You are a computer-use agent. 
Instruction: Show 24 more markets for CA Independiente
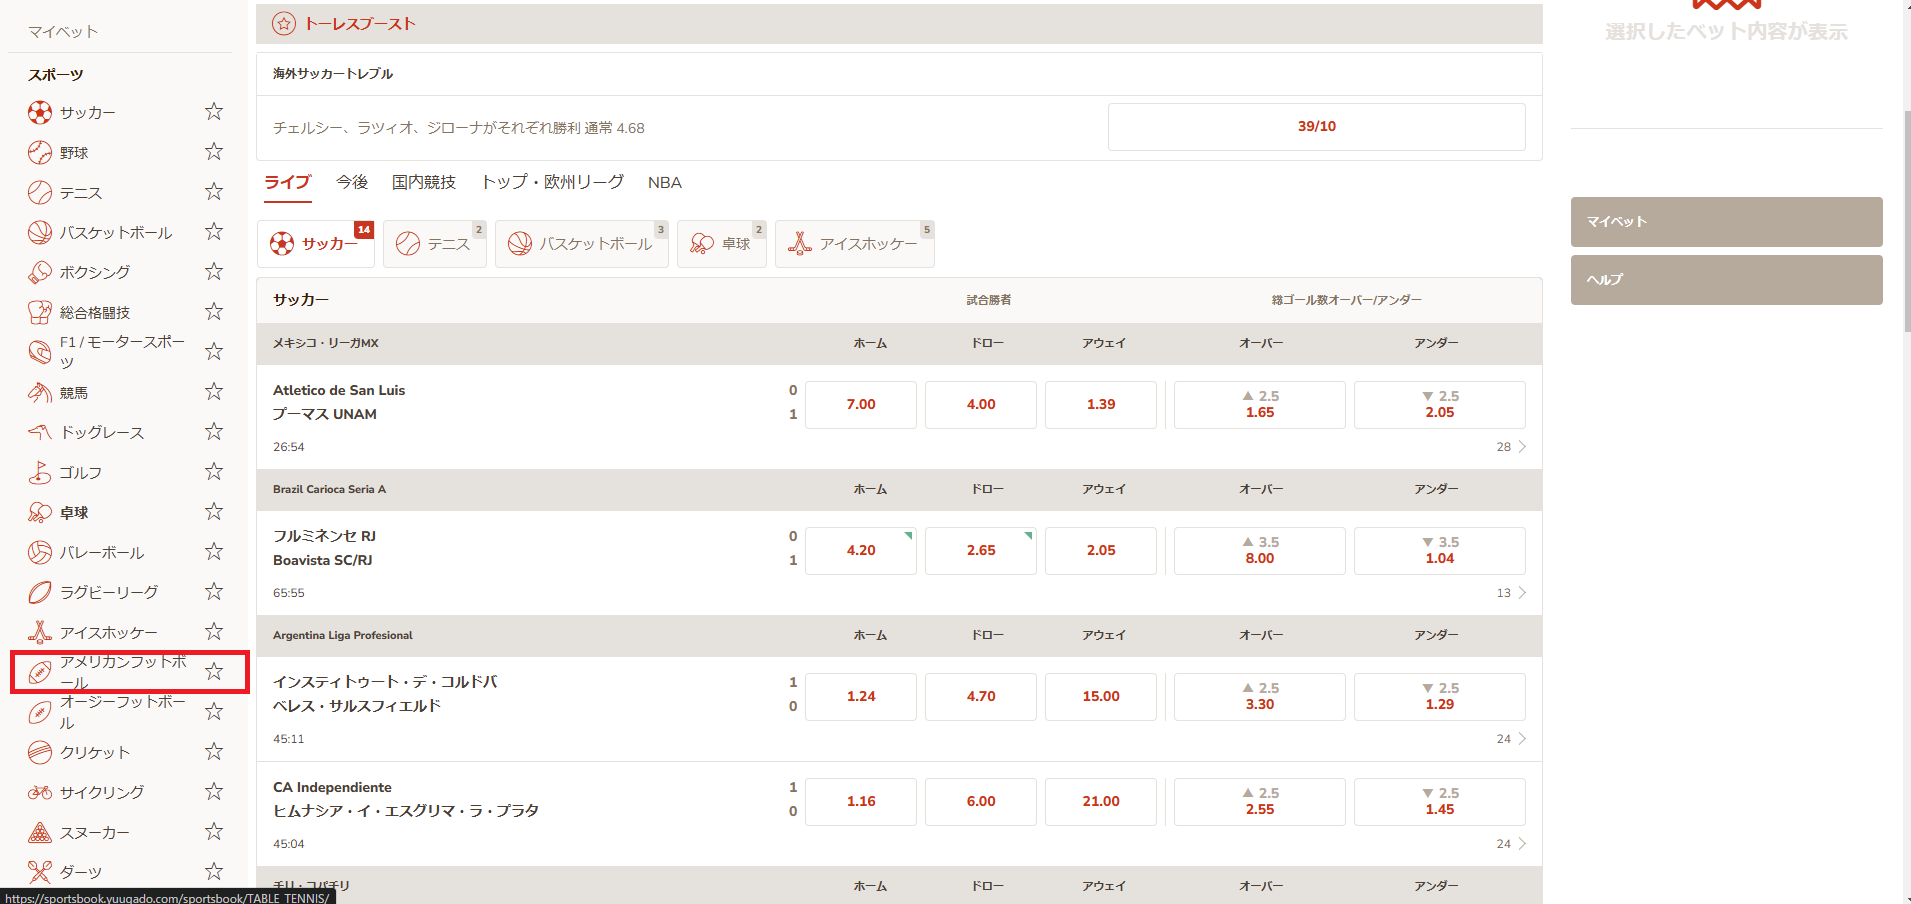[x=1511, y=844]
